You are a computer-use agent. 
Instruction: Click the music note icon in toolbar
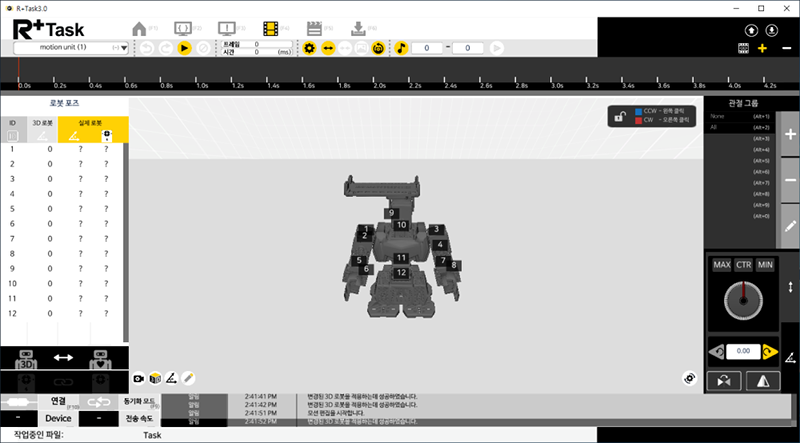click(x=401, y=47)
